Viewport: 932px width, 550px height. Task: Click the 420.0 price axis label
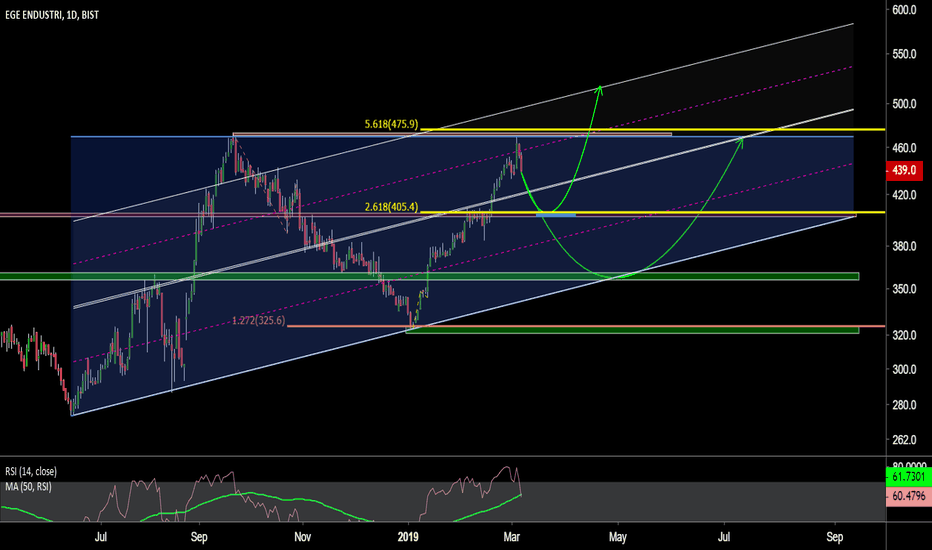coord(904,195)
